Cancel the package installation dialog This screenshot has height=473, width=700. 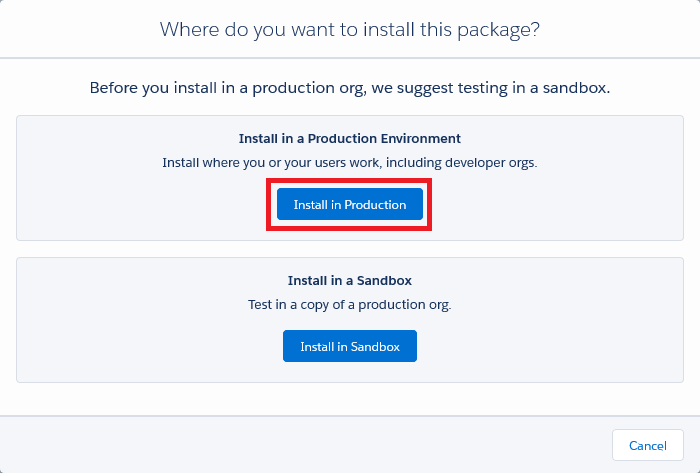click(647, 445)
